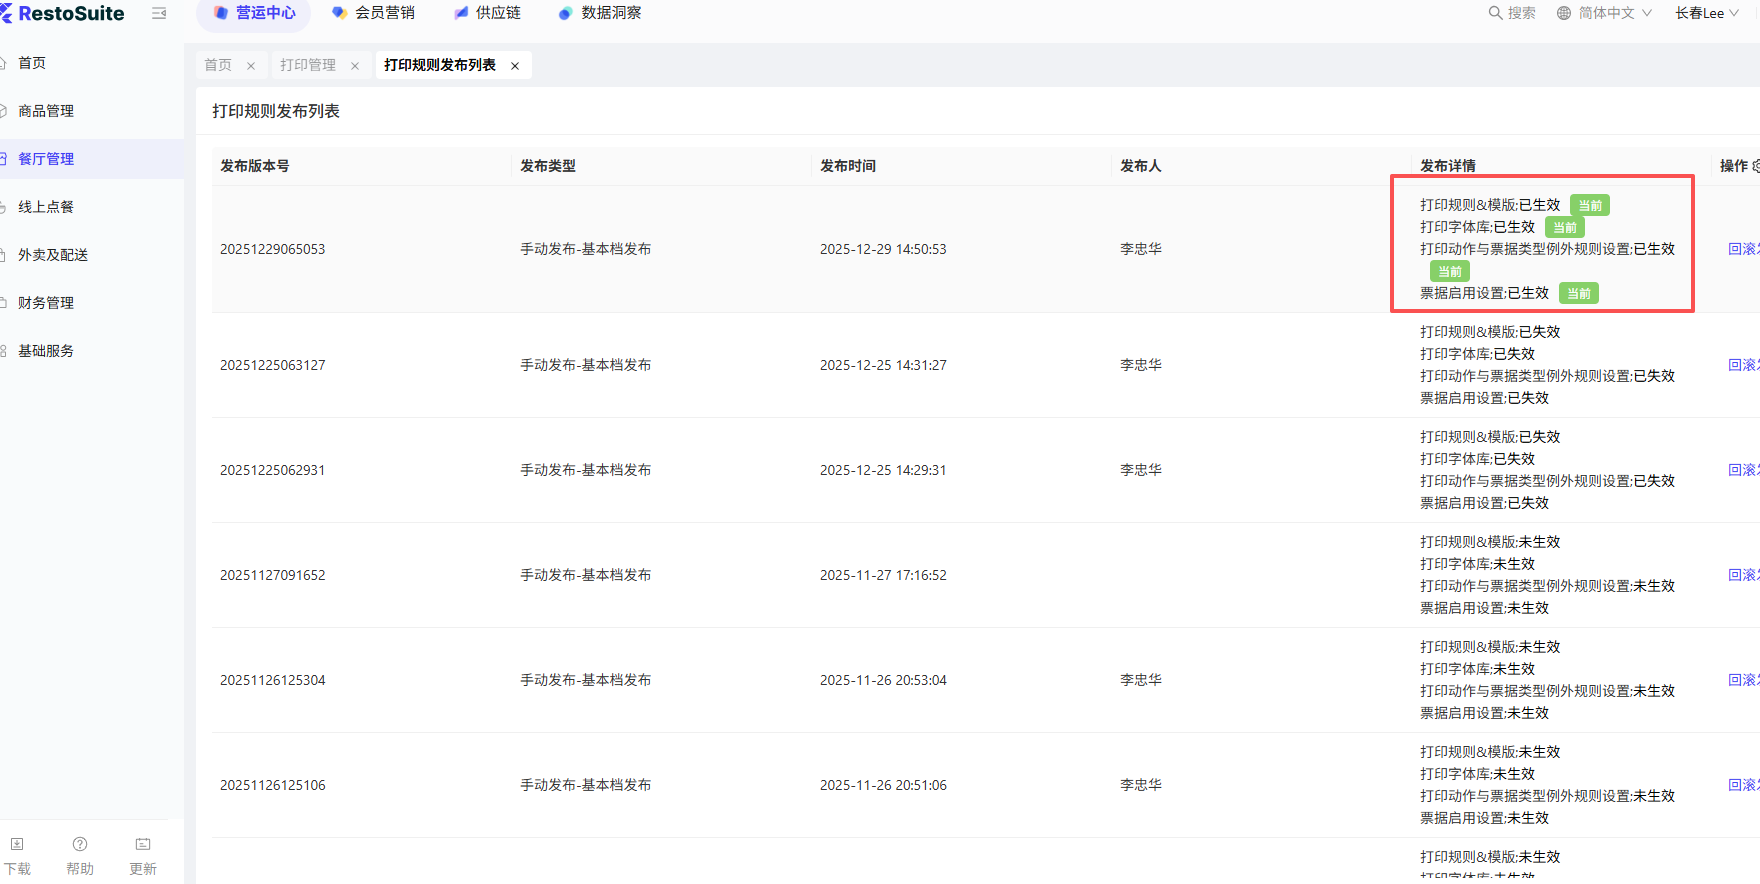Viewport: 1760px width, 884px height.
Task: Open the 简体中文 language dropdown
Action: (1605, 13)
